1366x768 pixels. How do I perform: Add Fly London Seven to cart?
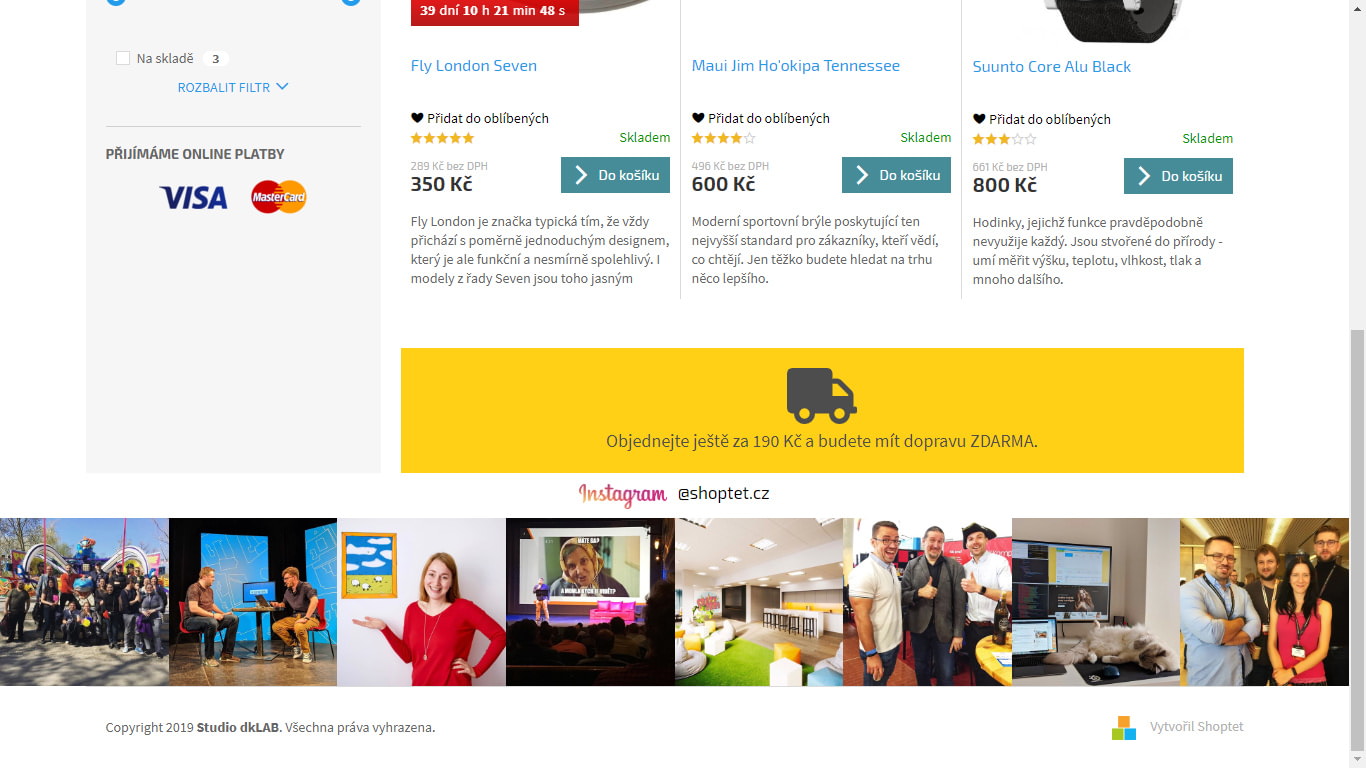pos(615,175)
